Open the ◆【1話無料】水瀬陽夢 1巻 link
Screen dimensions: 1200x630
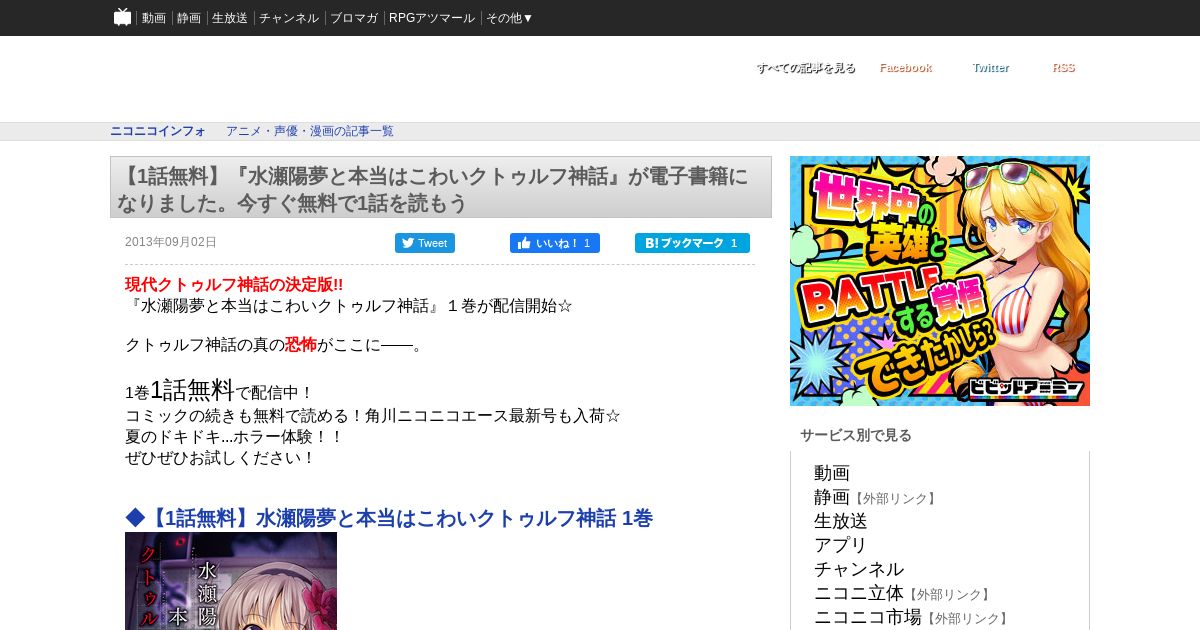point(389,518)
